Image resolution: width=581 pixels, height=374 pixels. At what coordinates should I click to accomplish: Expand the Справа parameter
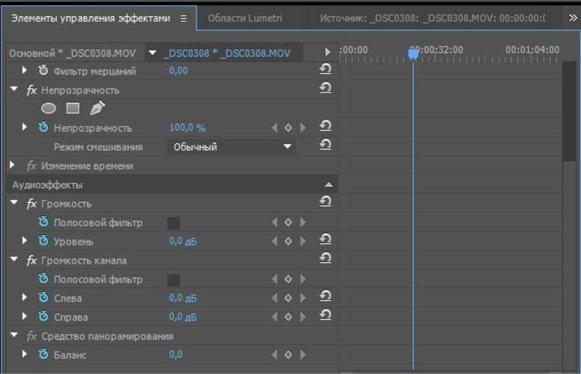click(24, 316)
